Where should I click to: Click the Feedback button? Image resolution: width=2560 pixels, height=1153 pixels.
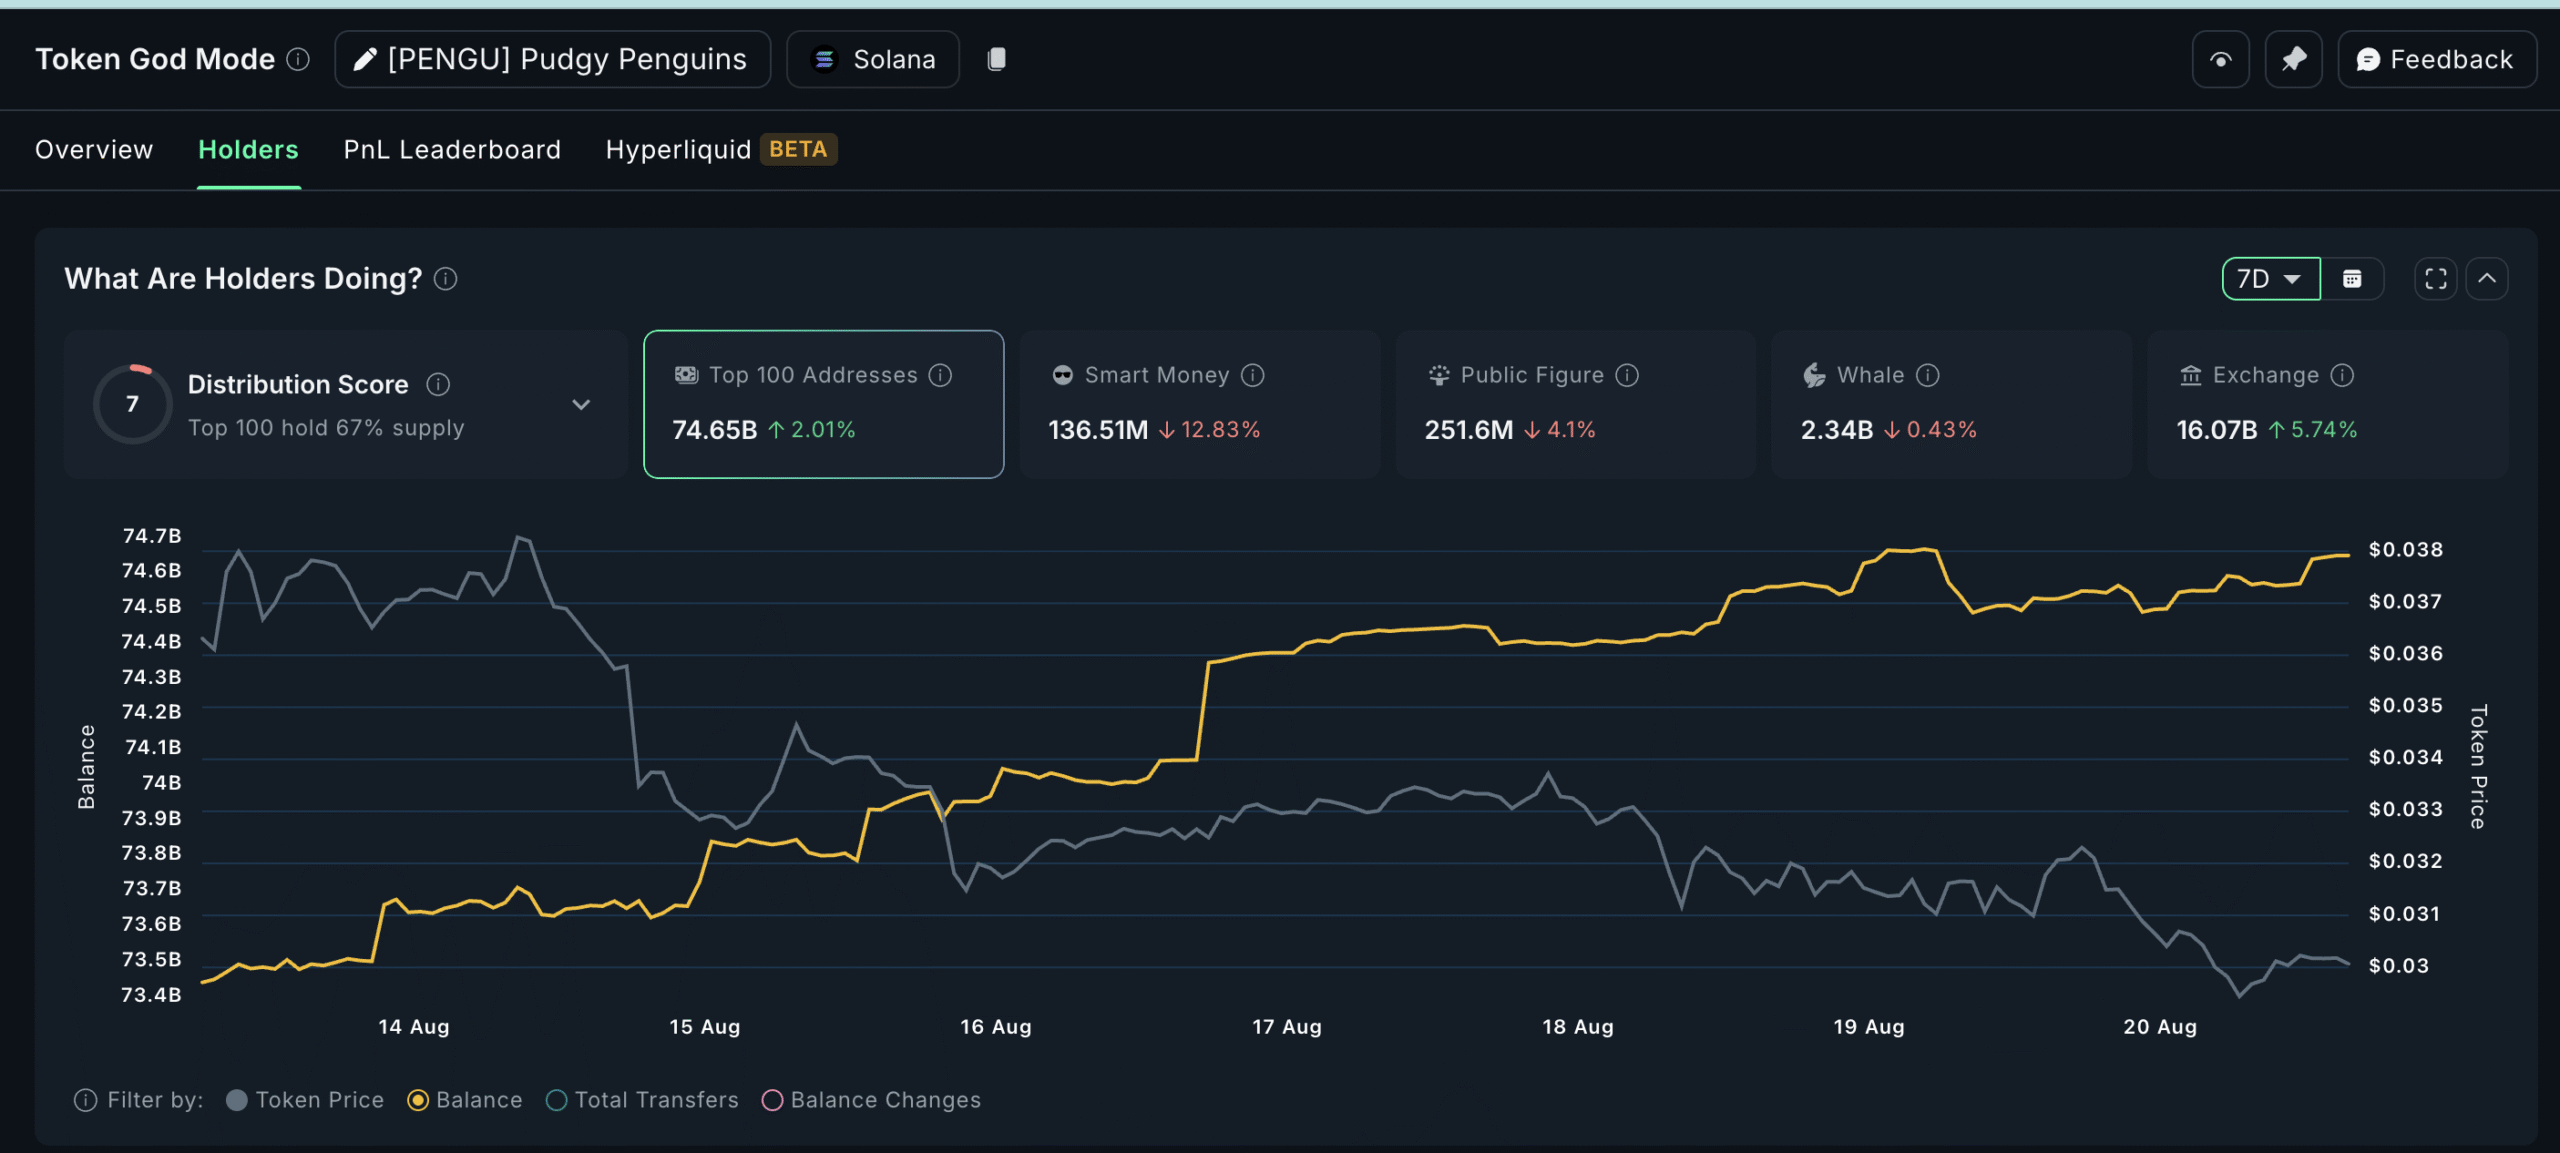click(x=2437, y=59)
